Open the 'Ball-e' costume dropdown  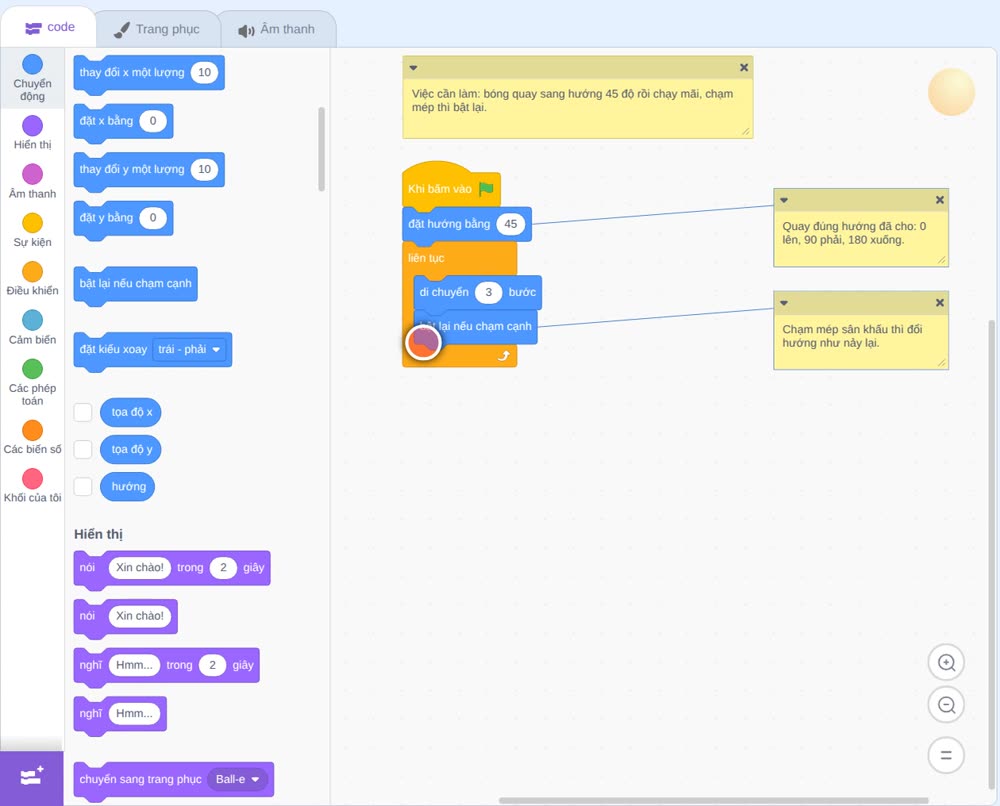238,779
